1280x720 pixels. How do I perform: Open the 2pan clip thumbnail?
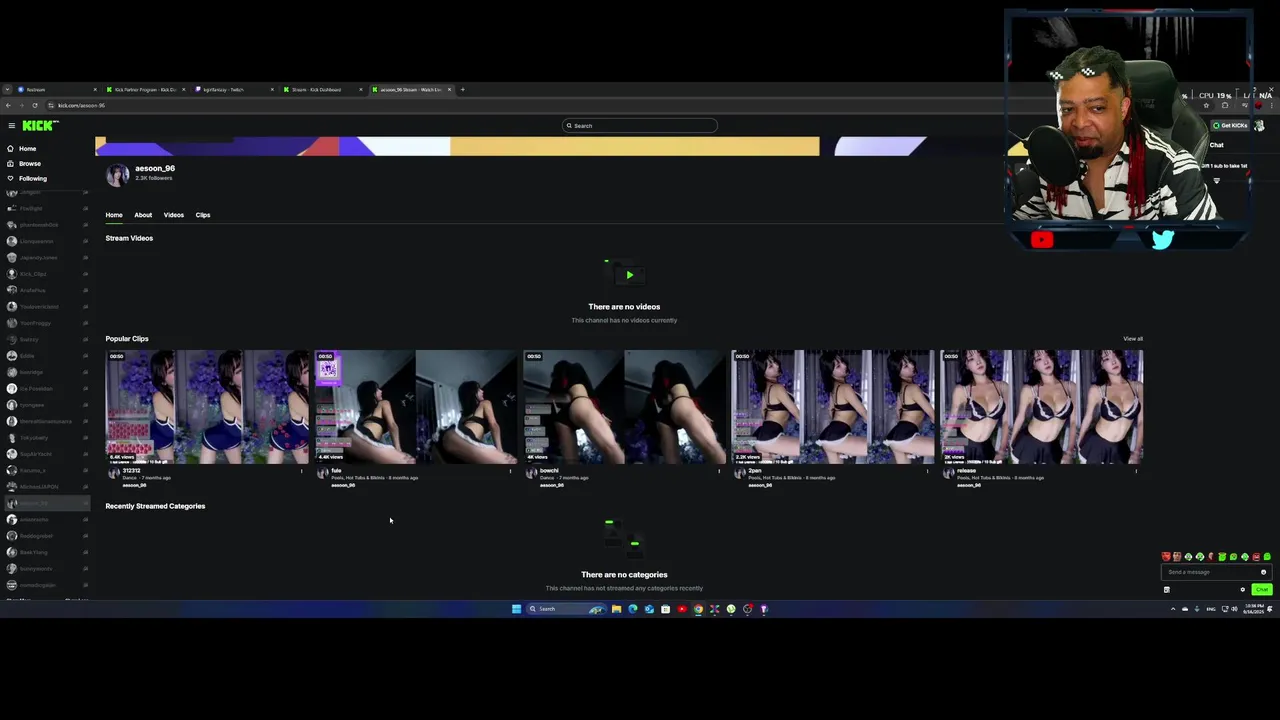pos(833,406)
